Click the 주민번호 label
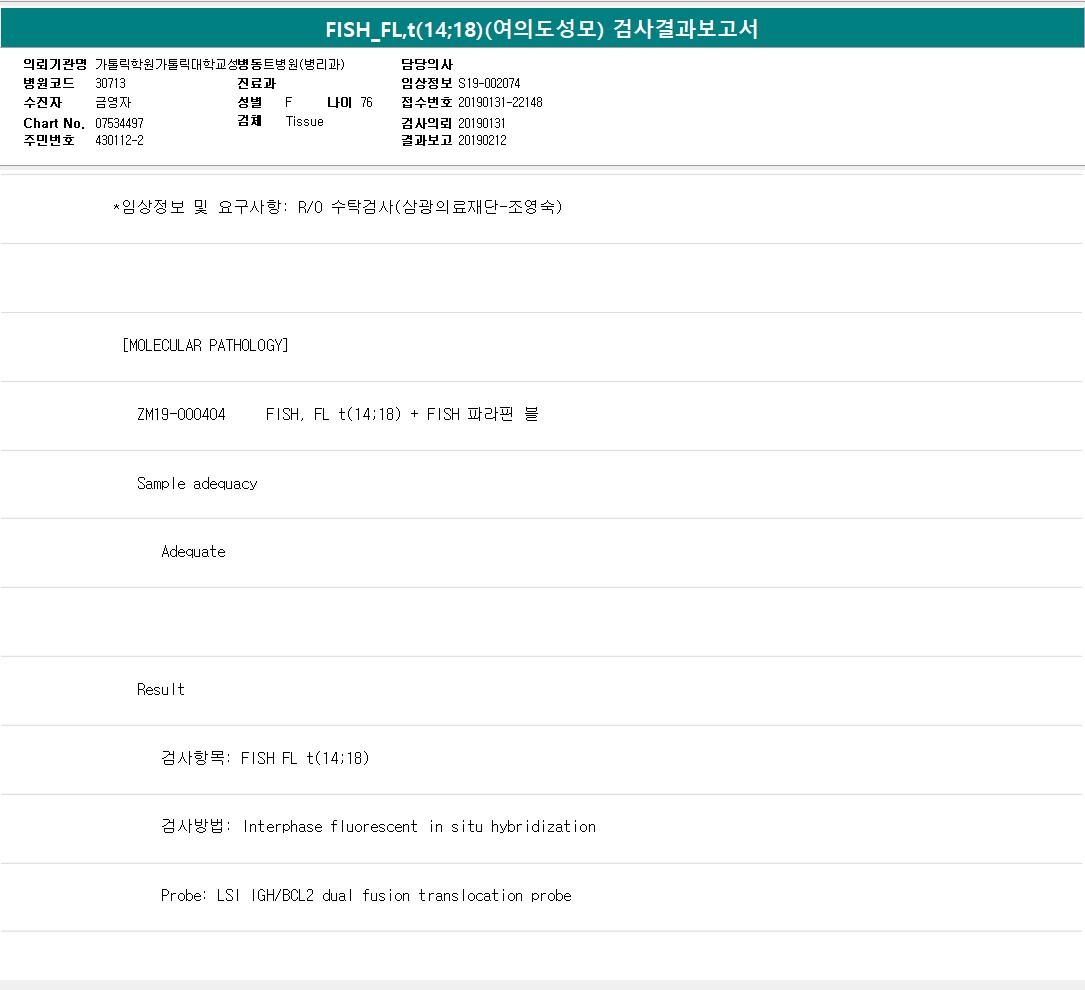 (48, 140)
